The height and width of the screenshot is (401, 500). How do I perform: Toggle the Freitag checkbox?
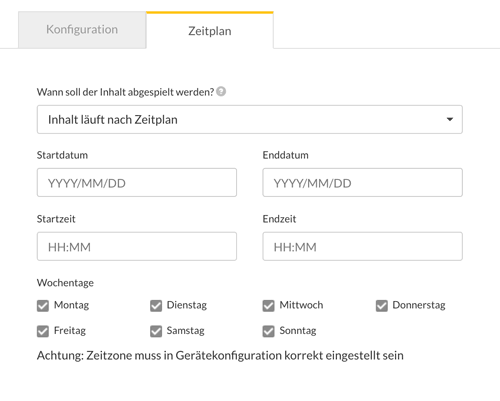[43, 331]
